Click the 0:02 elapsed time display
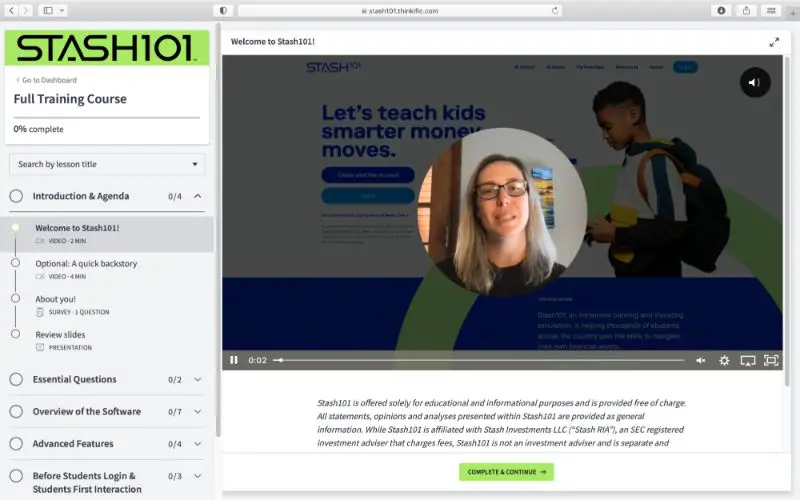Viewport: 800px width, 500px height. tap(258, 360)
